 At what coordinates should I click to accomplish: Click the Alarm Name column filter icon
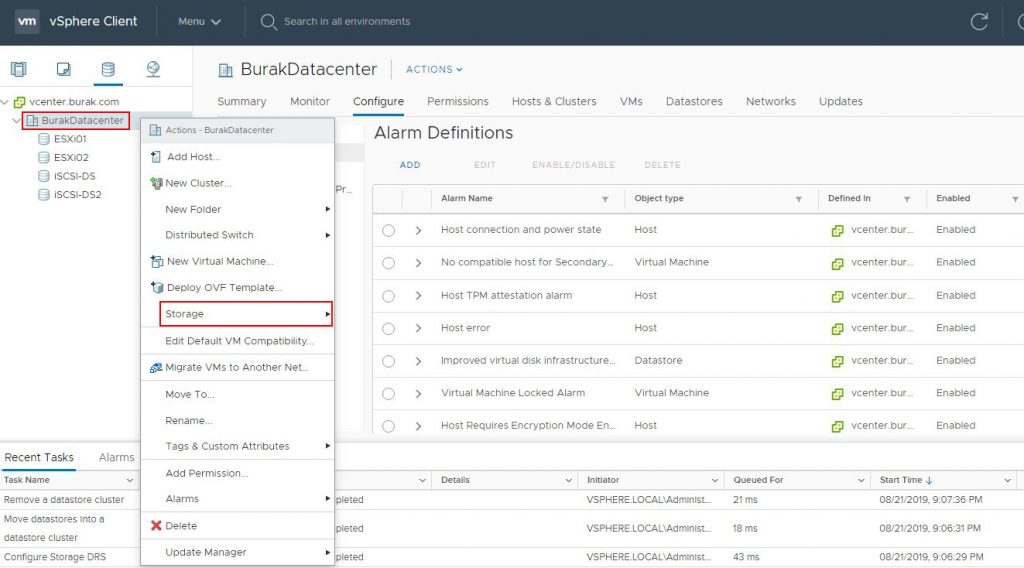tap(605, 199)
